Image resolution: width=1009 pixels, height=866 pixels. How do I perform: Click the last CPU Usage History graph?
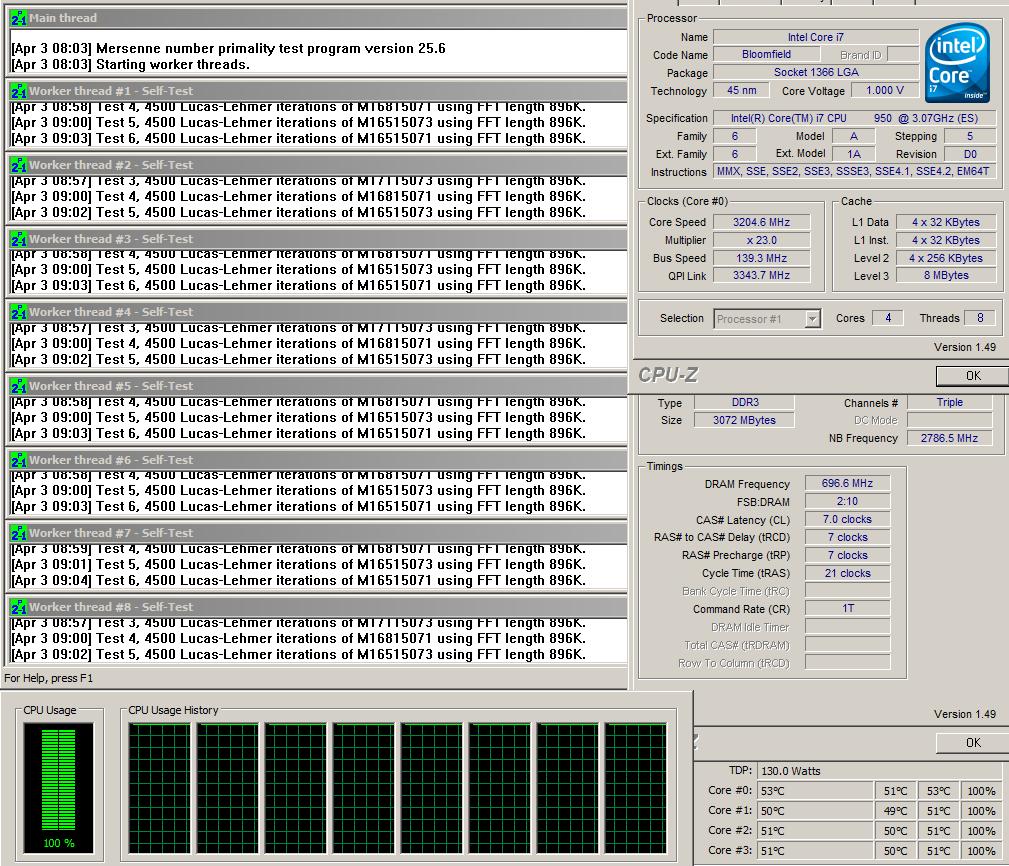635,788
